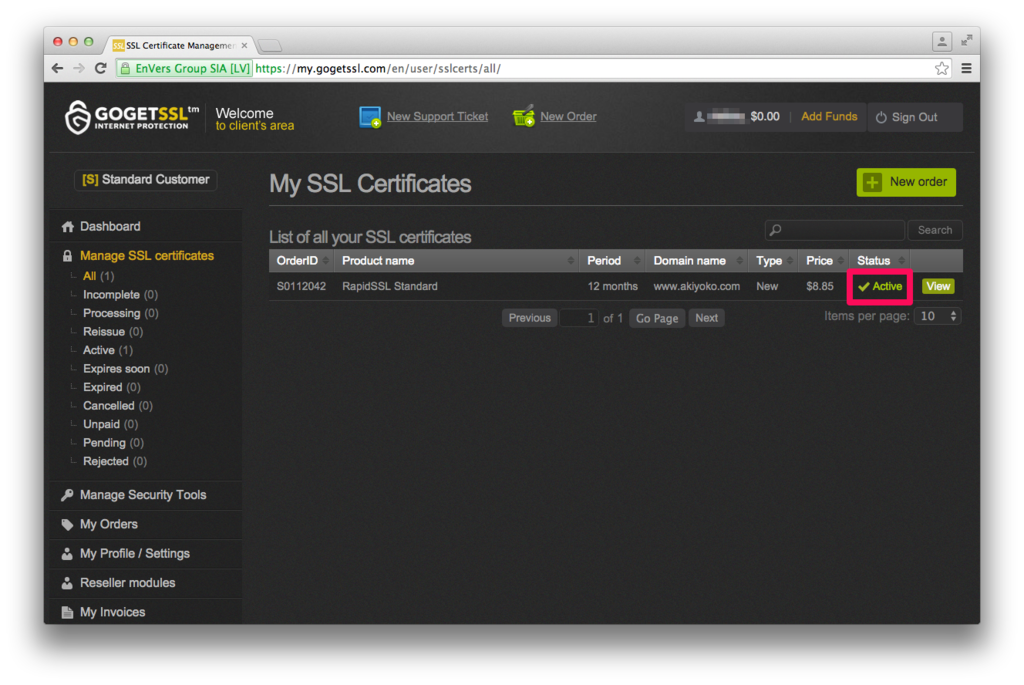Click the green New order button
This screenshot has width=1024, height=685.
pyautogui.click(x=906, y=182)
